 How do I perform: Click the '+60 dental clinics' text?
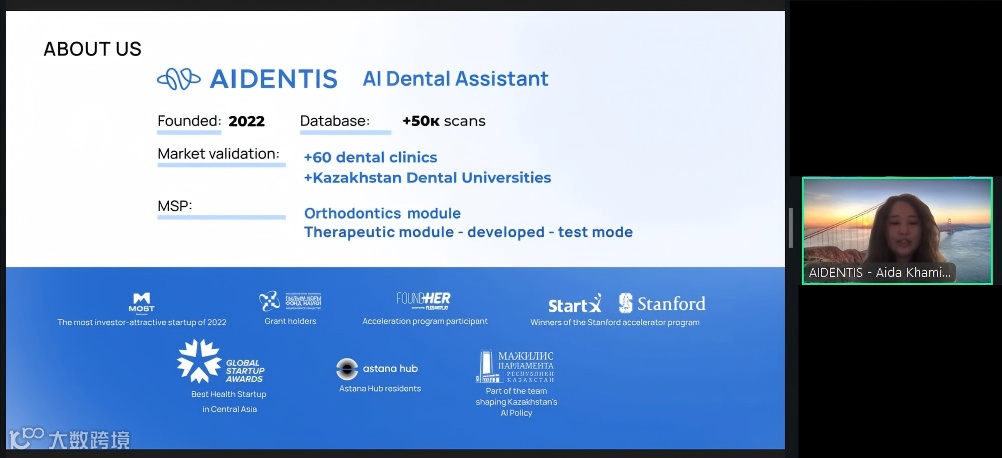371,157
